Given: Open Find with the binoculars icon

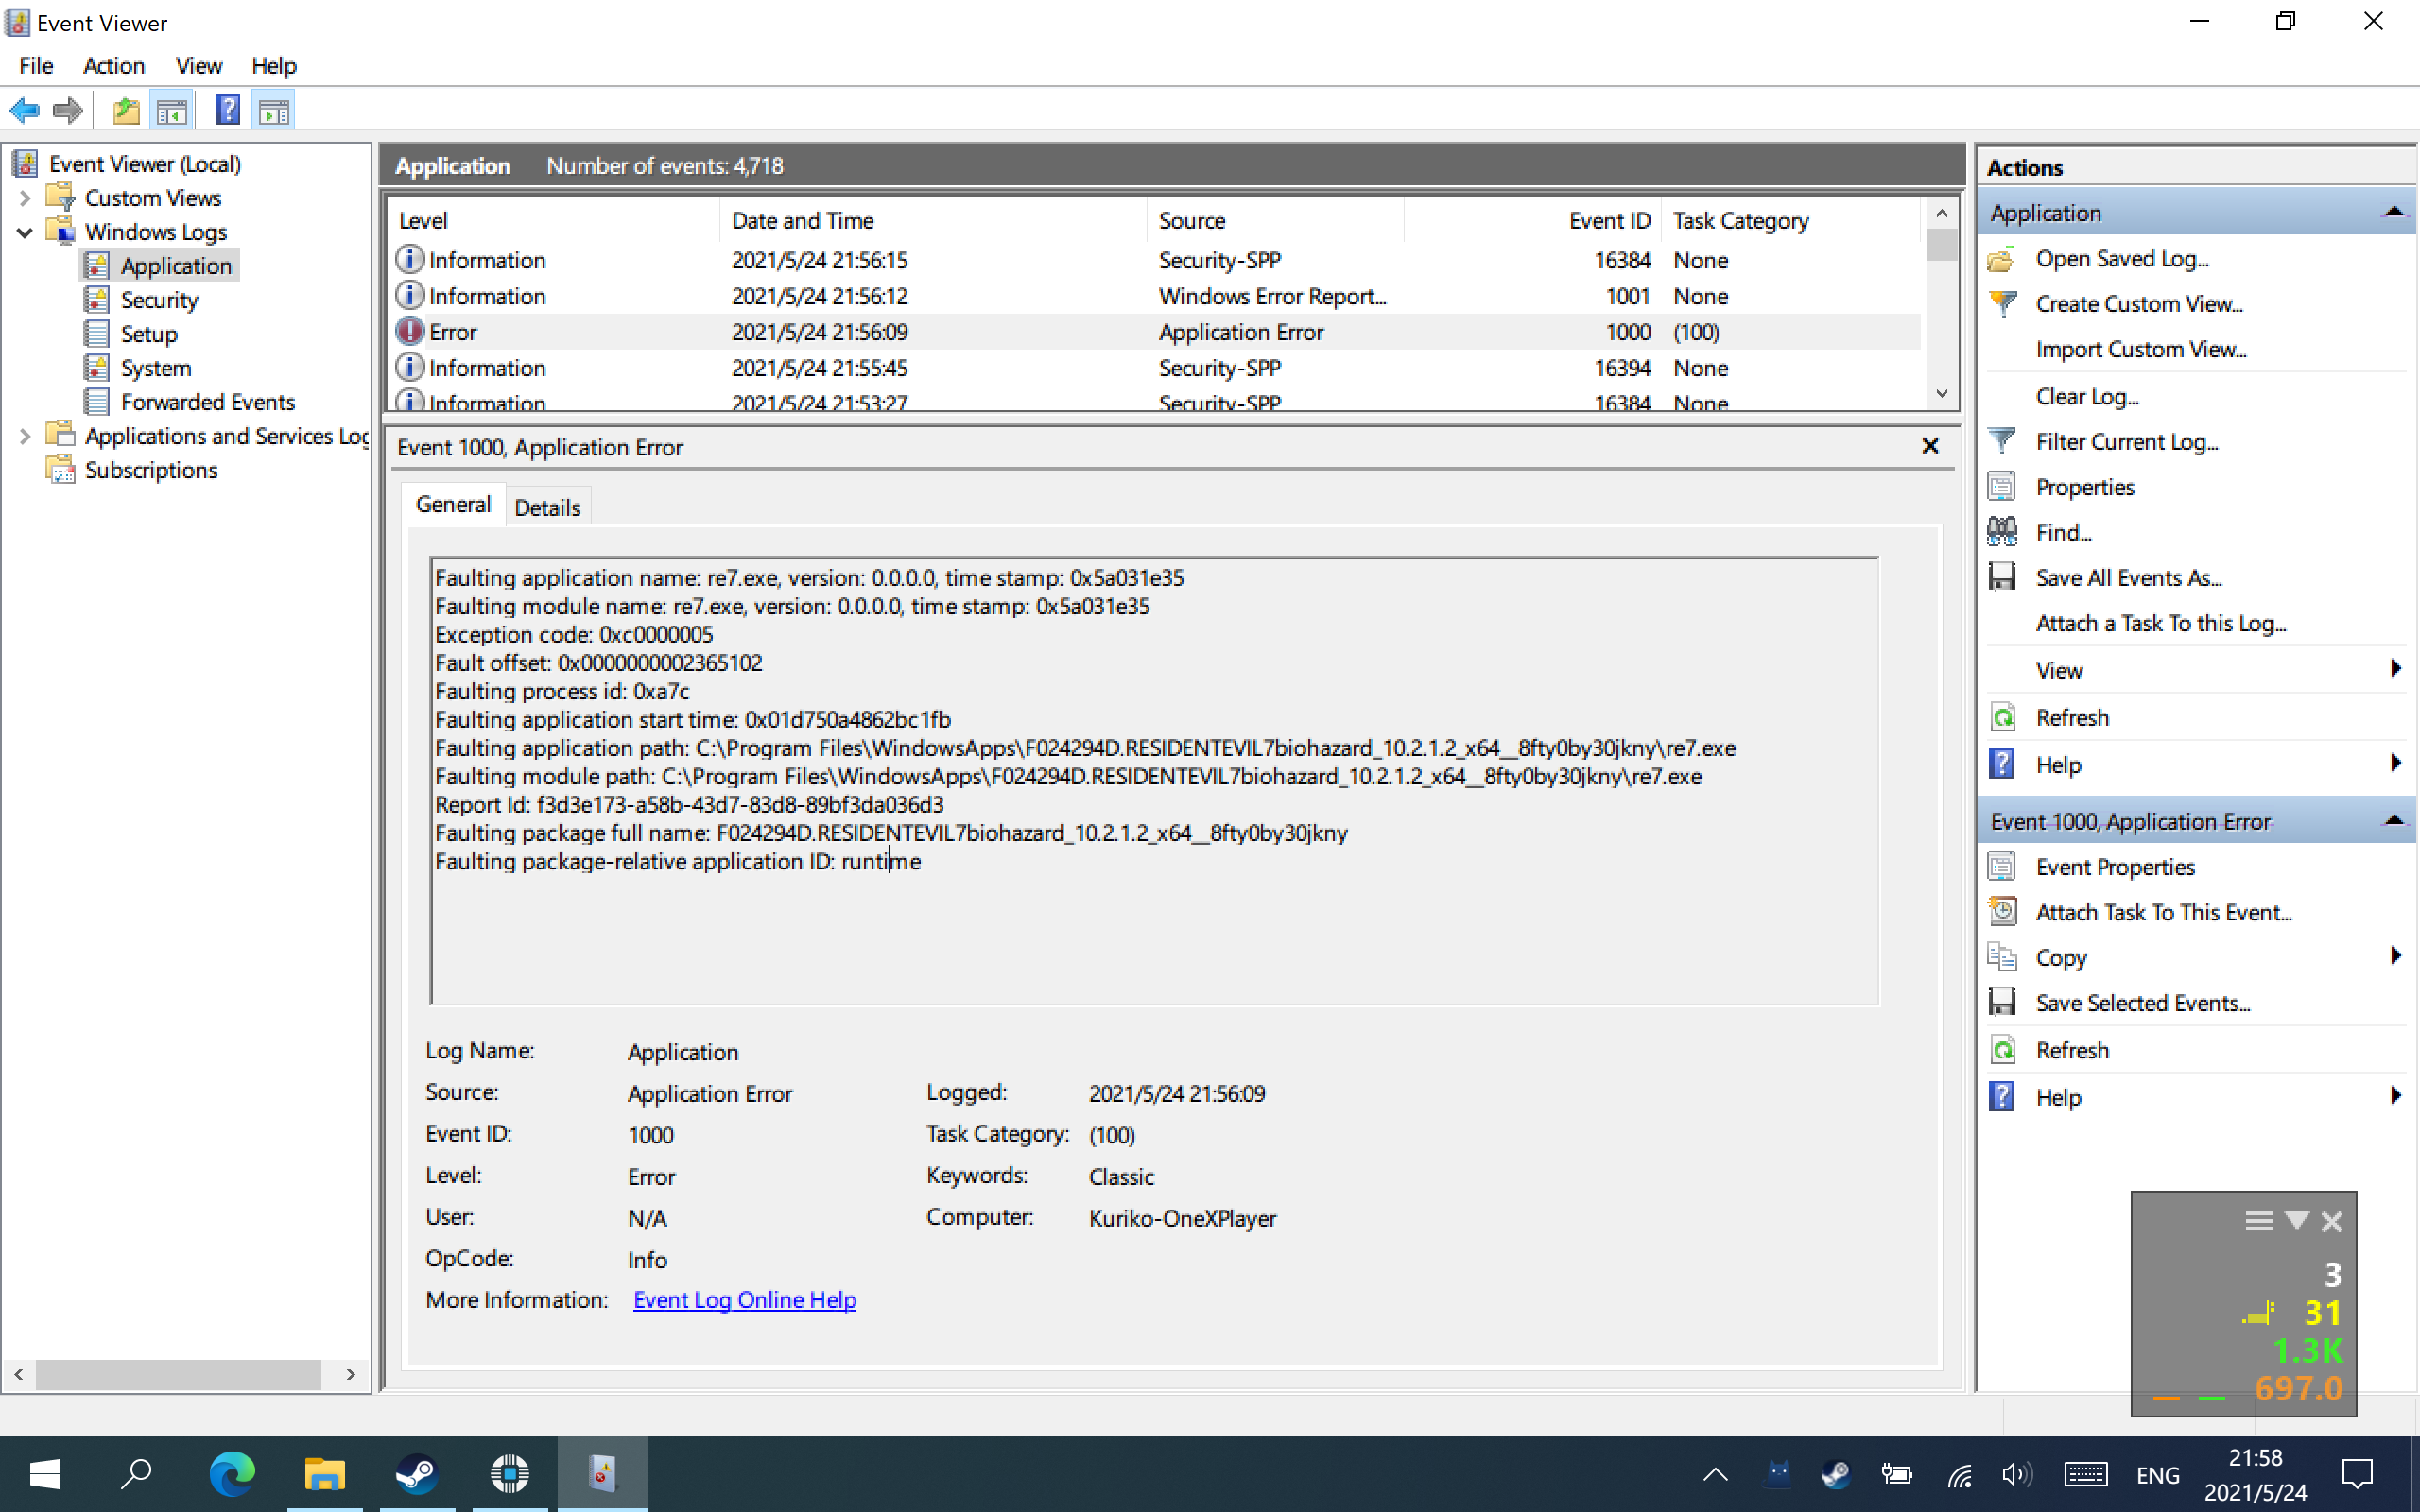Looking at the screenshot, I should [2003, 532].
